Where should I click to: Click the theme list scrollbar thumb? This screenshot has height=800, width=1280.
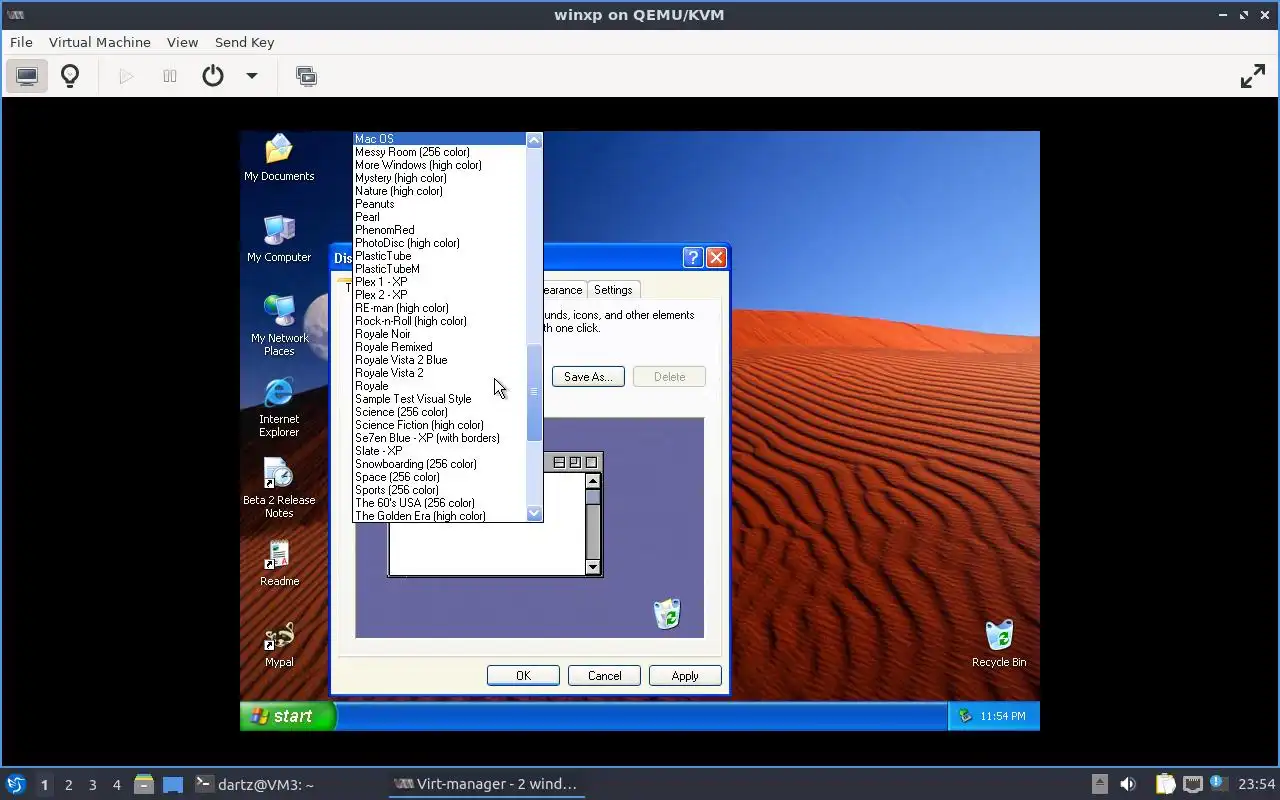click(534, 392)
